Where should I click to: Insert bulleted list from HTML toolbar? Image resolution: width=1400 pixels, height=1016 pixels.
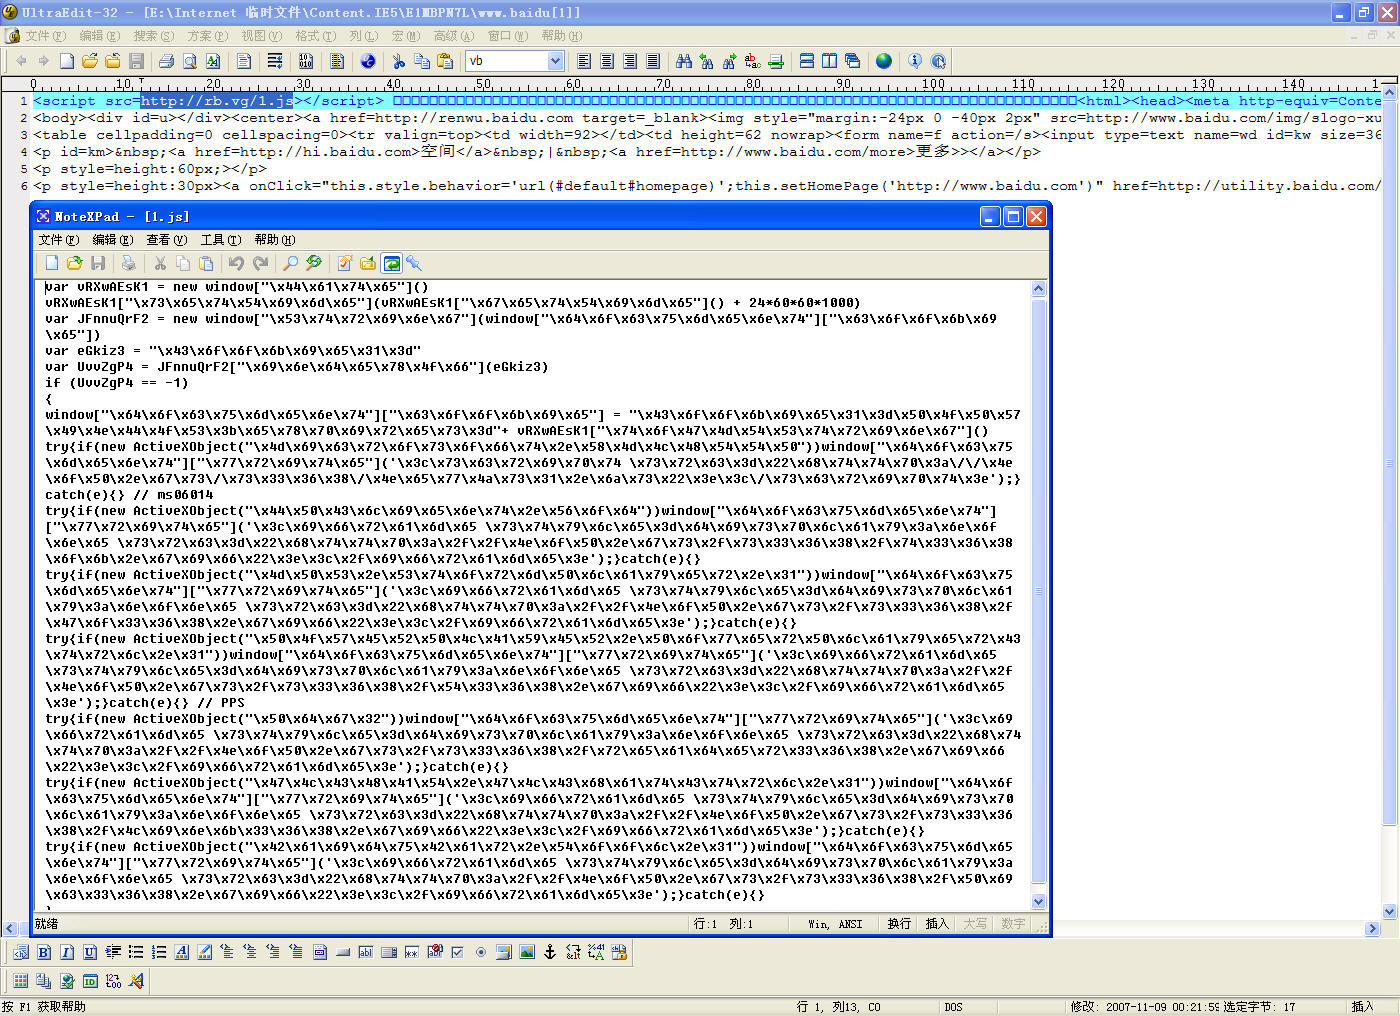pyautogui.click(x=136, y=952)
